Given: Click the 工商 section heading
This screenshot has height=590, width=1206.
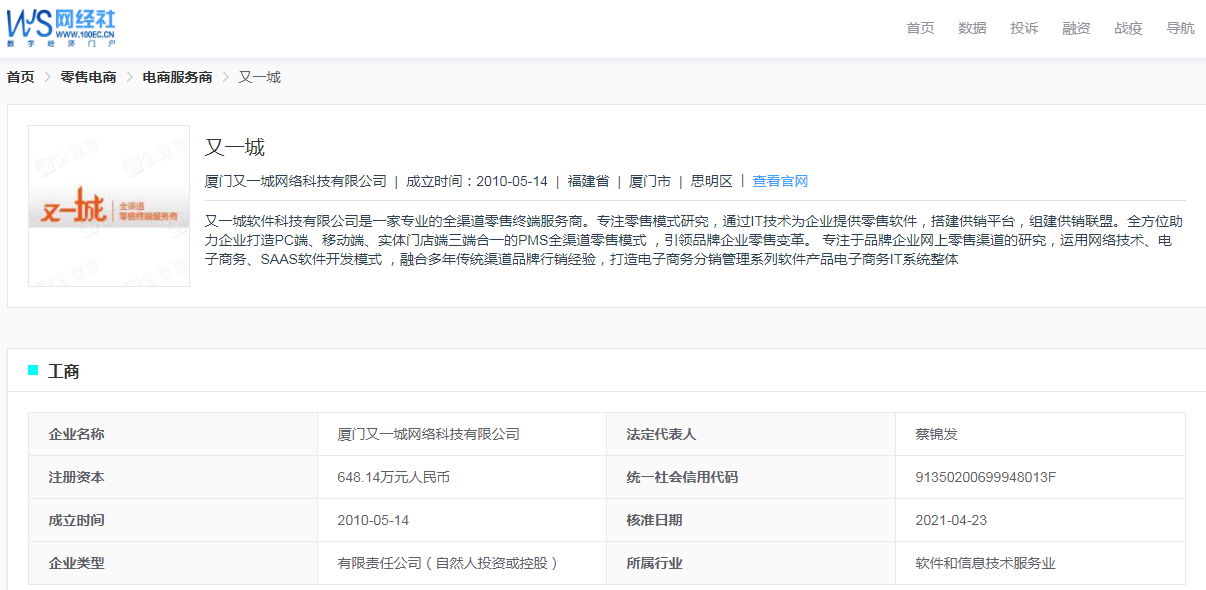Looking at the screenshot, I should tap(63, 371).
